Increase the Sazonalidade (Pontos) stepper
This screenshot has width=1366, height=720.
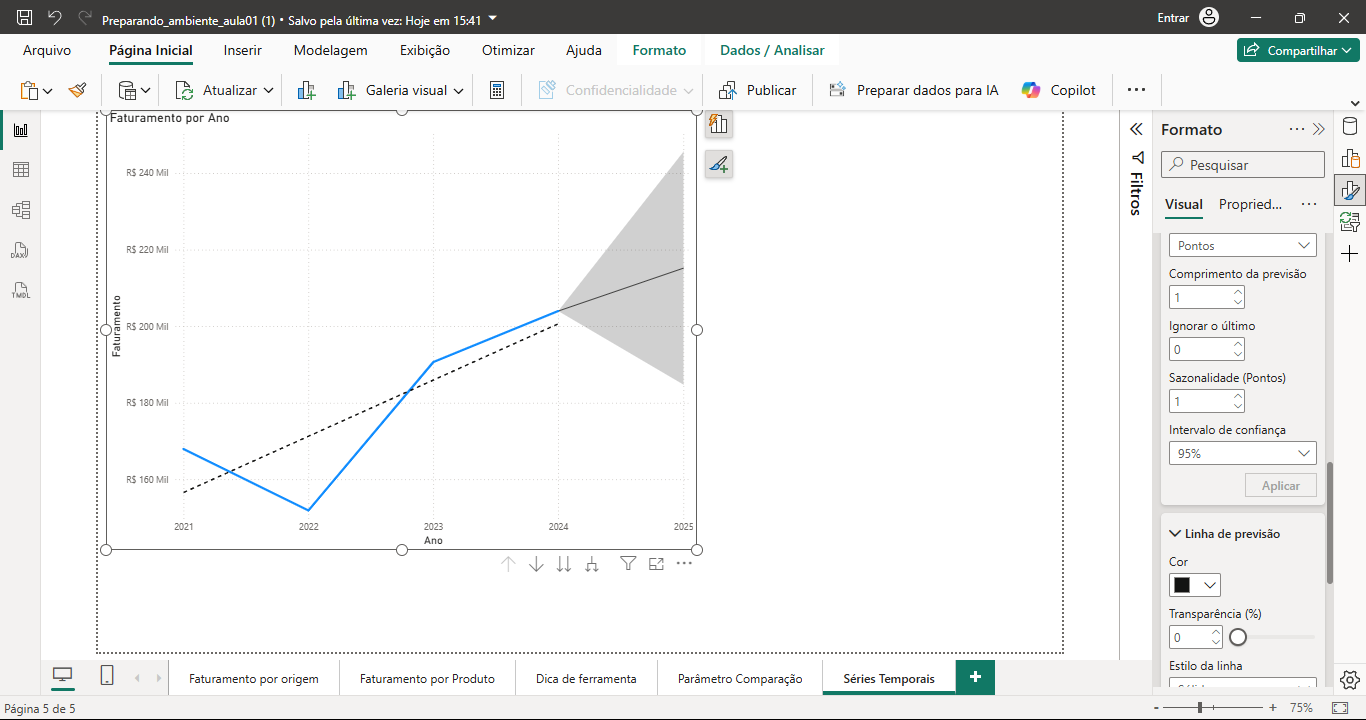coord(1238,396)
